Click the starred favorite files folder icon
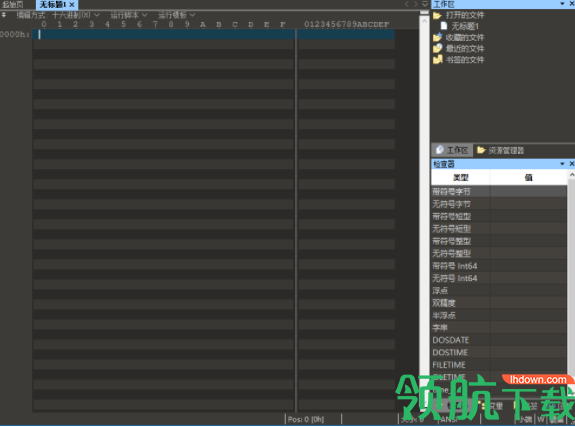Screen dimensions: 575x427 point(437,37)
